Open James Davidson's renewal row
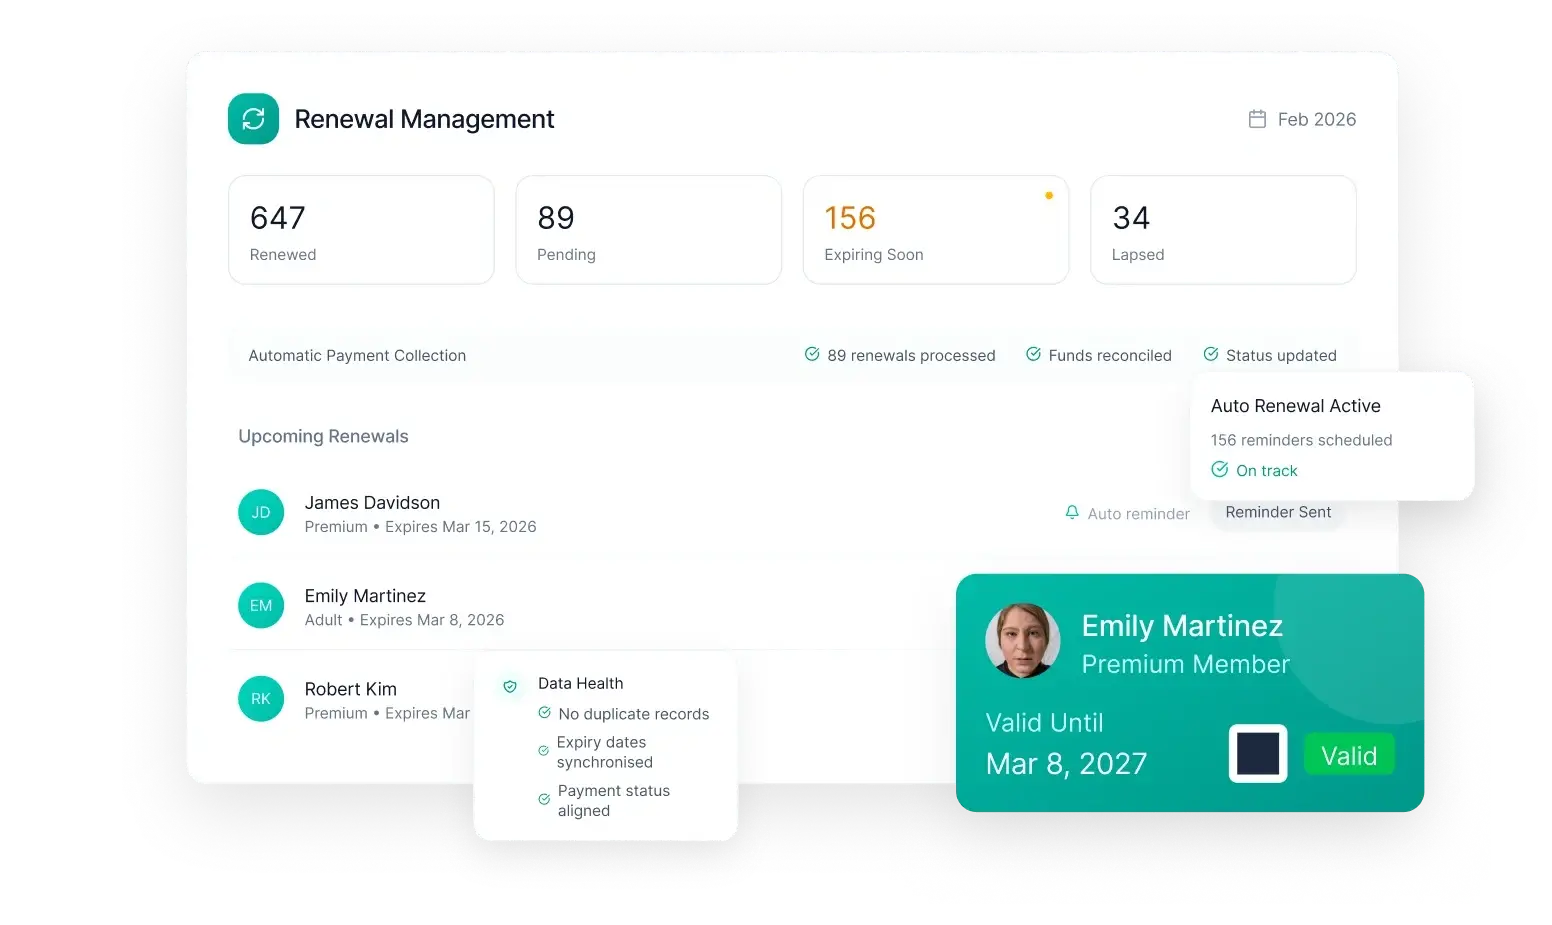Screen dimensions: 1552x925 (x=792, y=513)
